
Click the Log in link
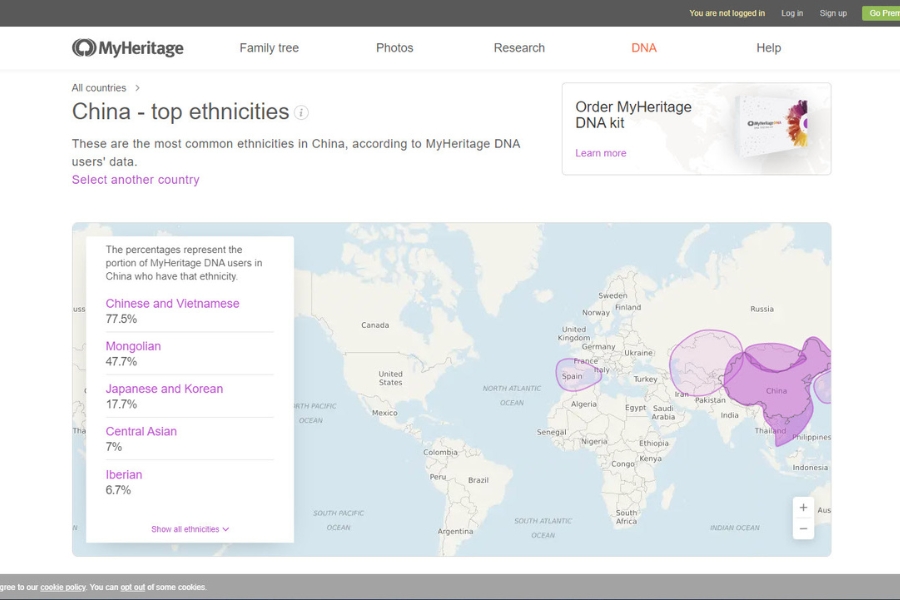pos(792,13)
